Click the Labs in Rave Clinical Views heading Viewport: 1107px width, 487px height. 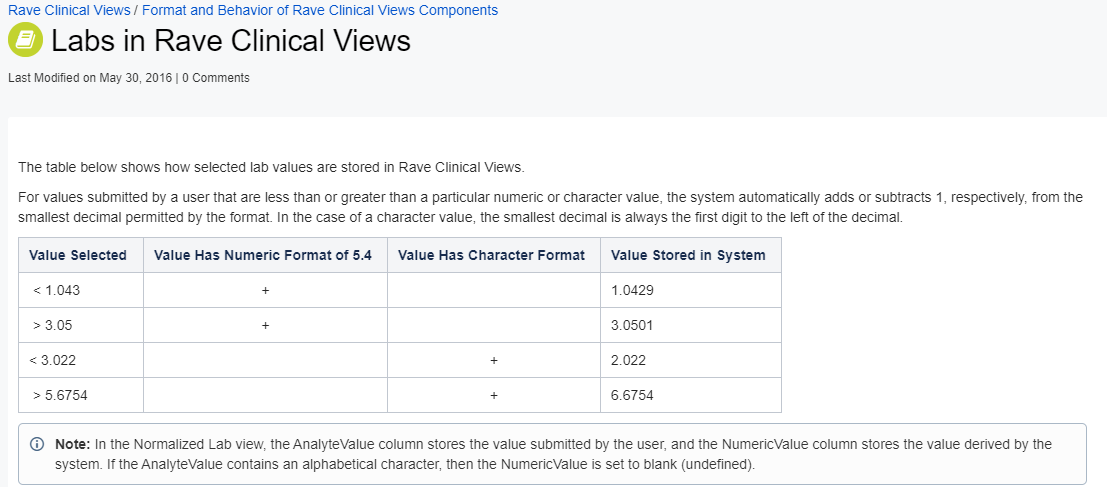pos(231,41)
